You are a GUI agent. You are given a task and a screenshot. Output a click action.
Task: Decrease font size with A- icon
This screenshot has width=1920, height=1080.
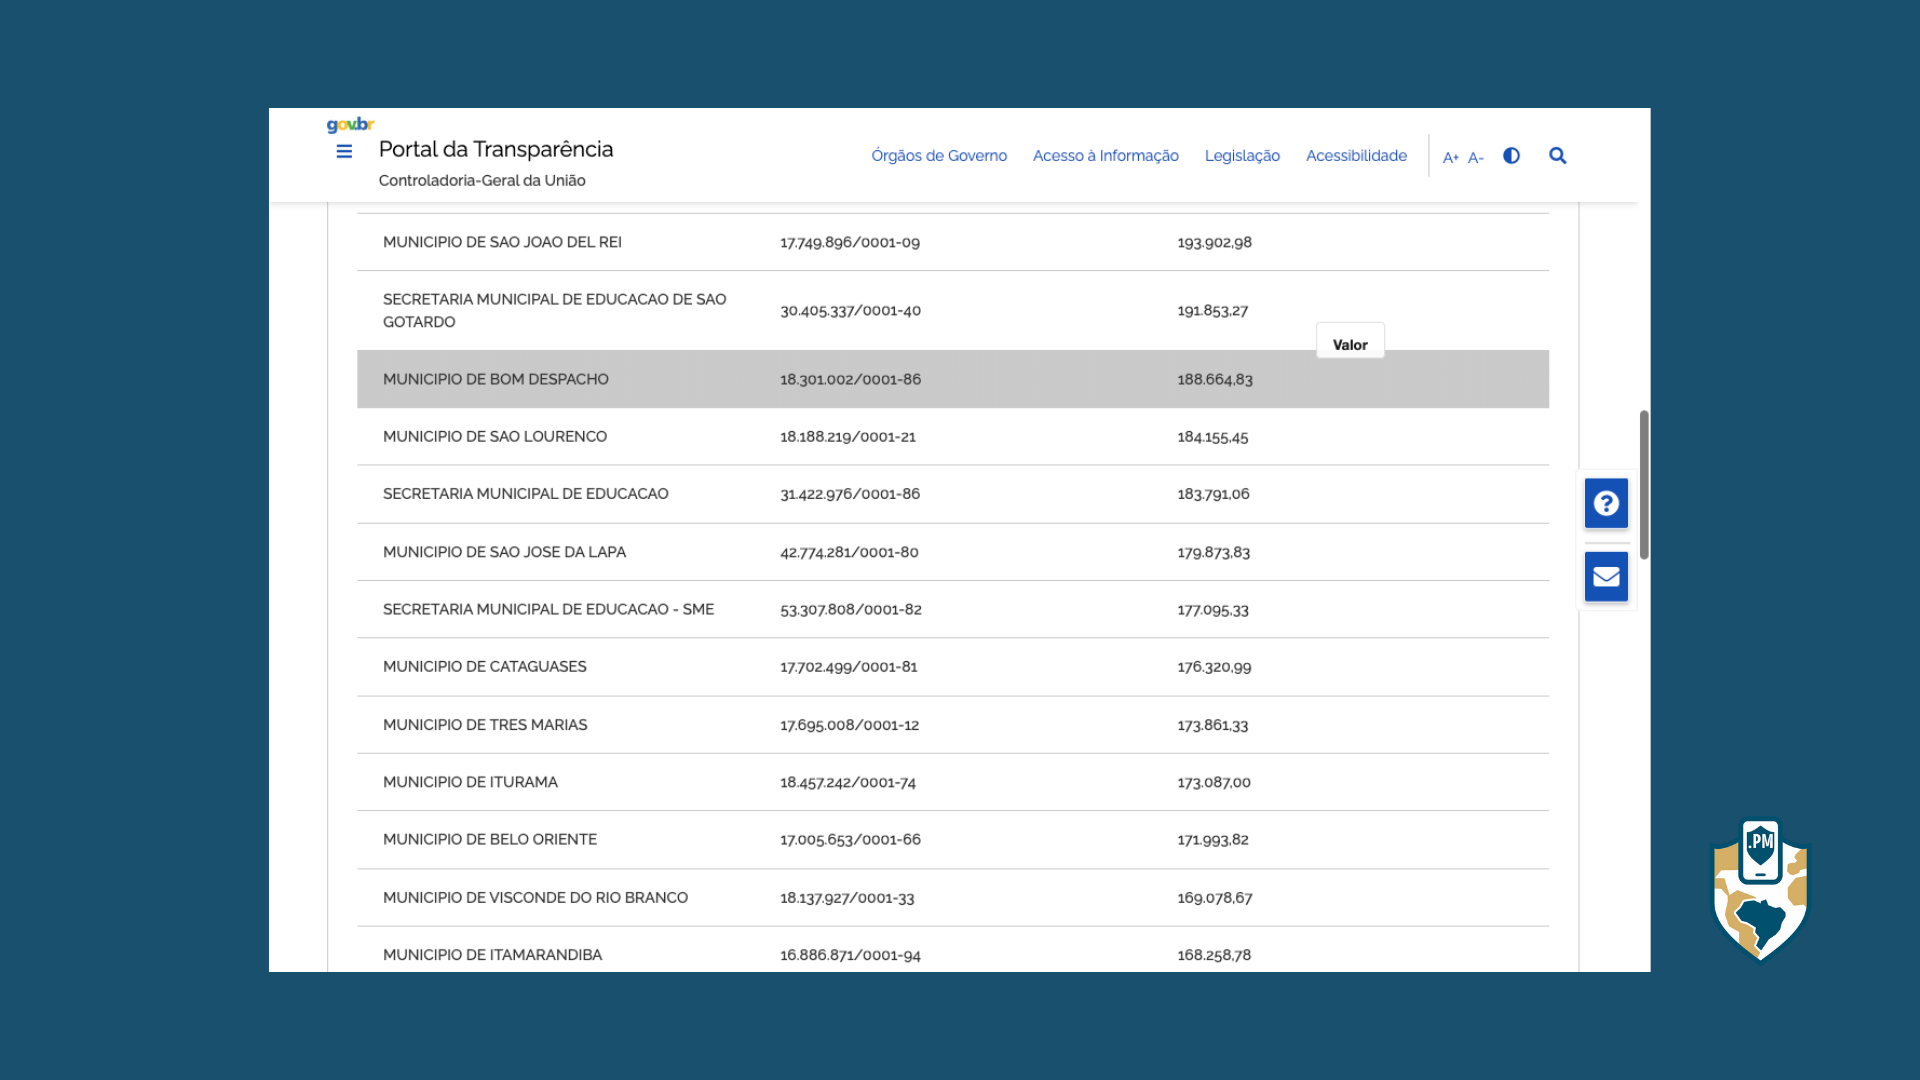tap(1475, 157)
